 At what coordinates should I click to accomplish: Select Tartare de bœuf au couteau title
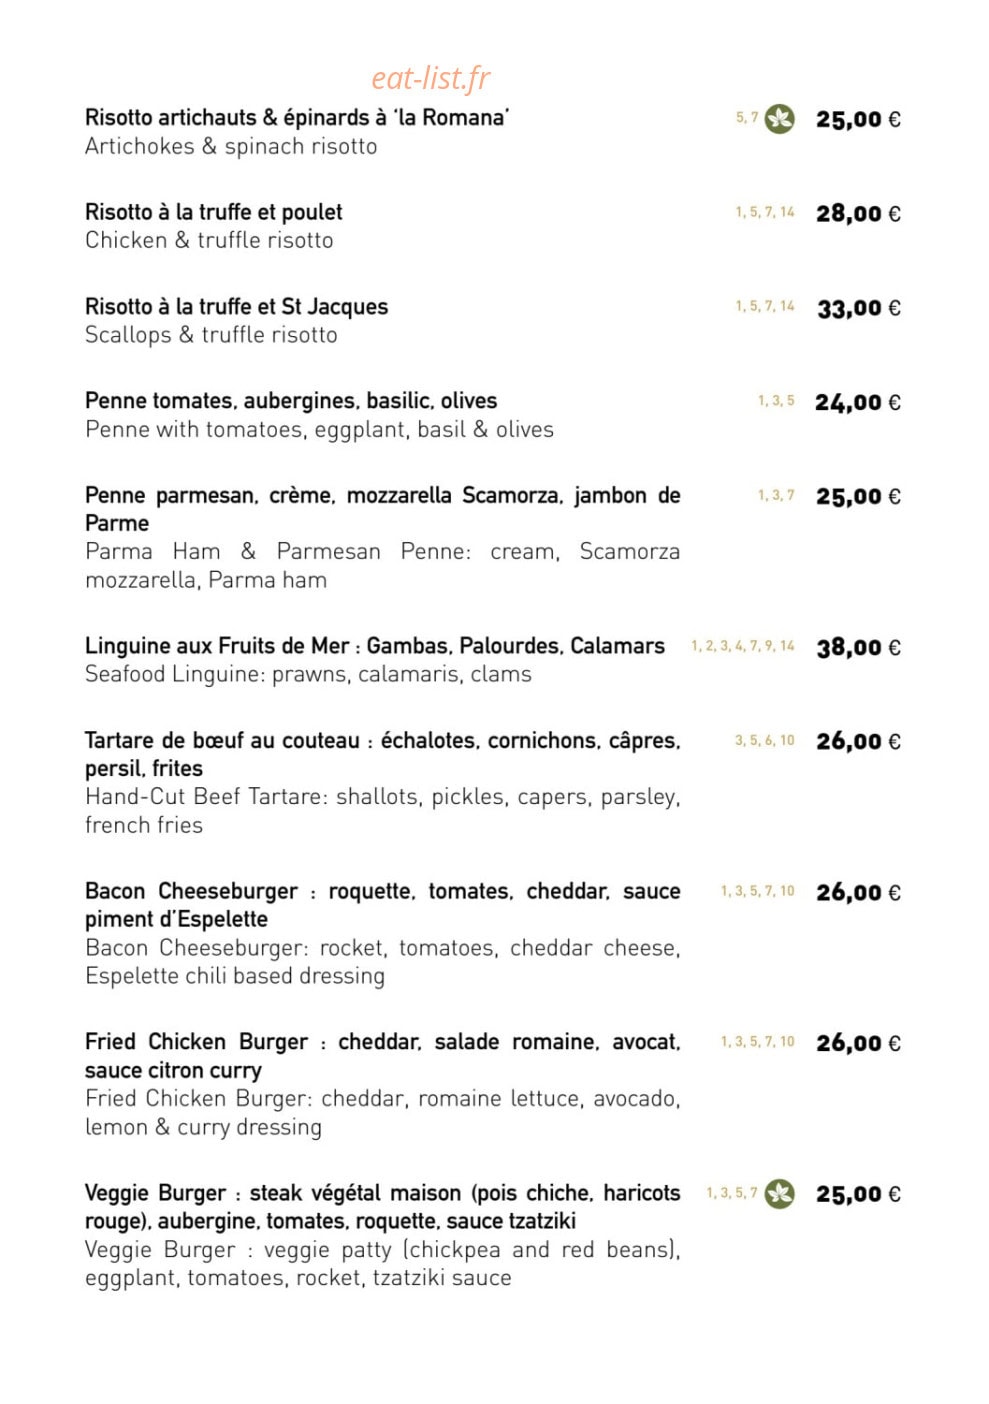(x=382, y=754)
